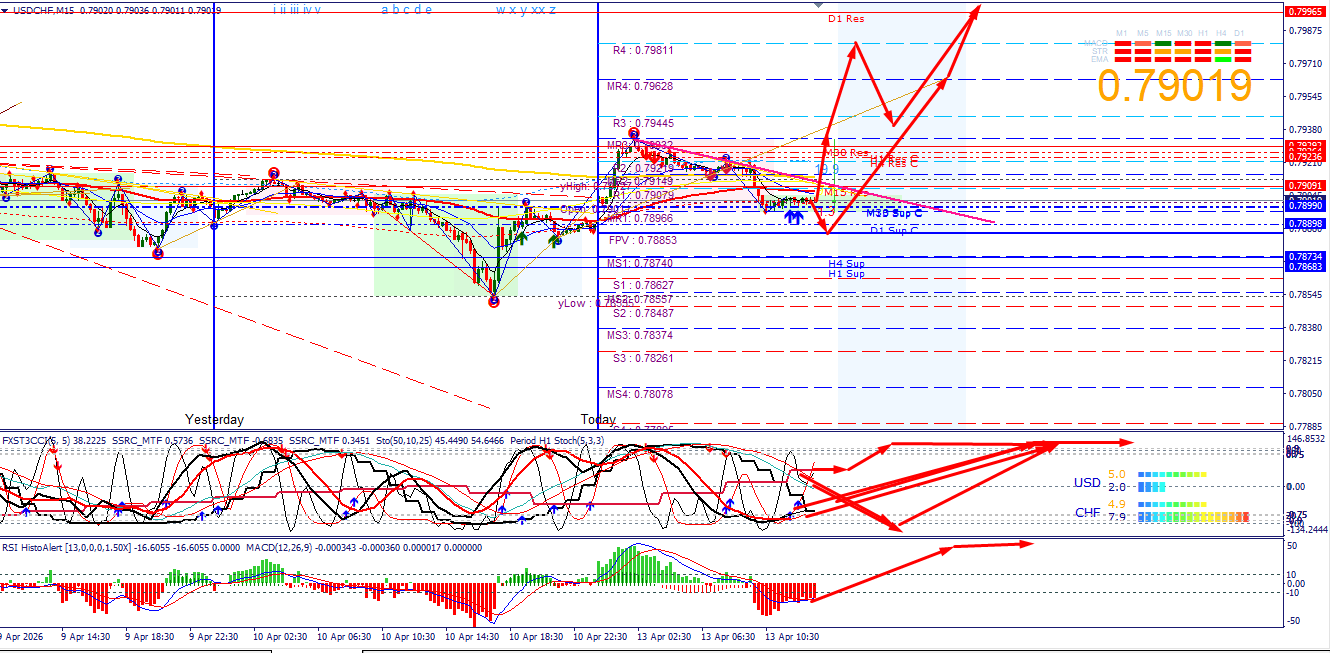Click the chart shift triangle marker at top
Screen dimensions: 1330x653
pos(820,6)
